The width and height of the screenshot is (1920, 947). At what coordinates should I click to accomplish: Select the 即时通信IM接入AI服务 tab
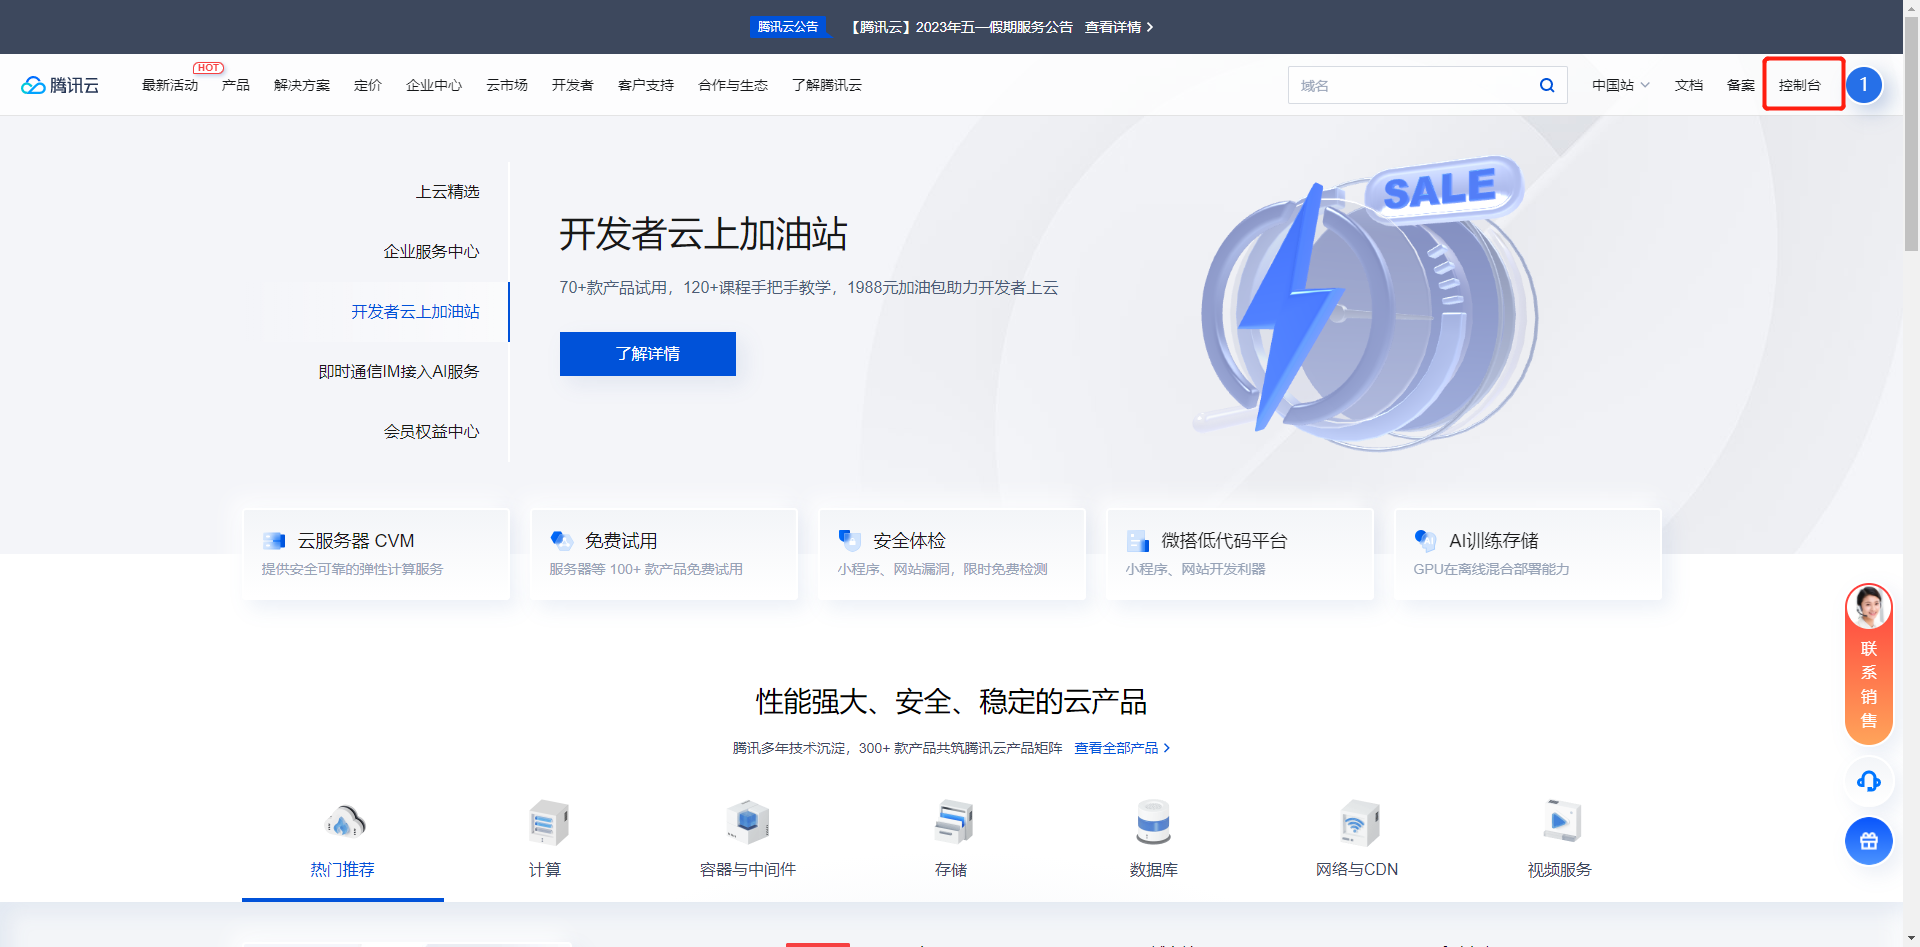[399, 372]
